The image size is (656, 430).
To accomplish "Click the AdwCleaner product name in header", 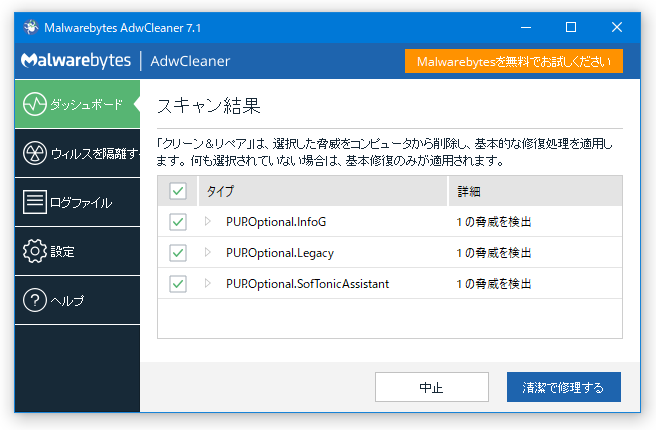I will tap(190, 61).
